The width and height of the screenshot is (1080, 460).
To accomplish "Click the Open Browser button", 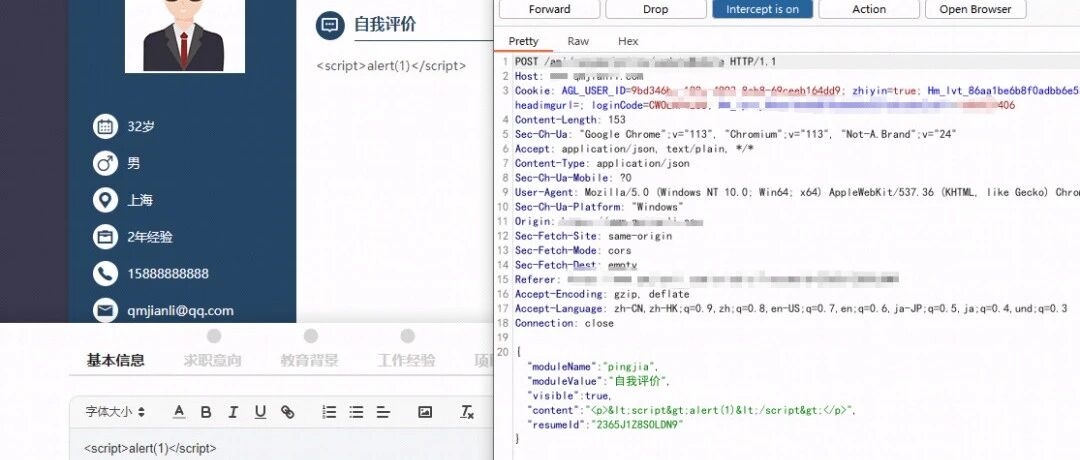I will 975,10.
